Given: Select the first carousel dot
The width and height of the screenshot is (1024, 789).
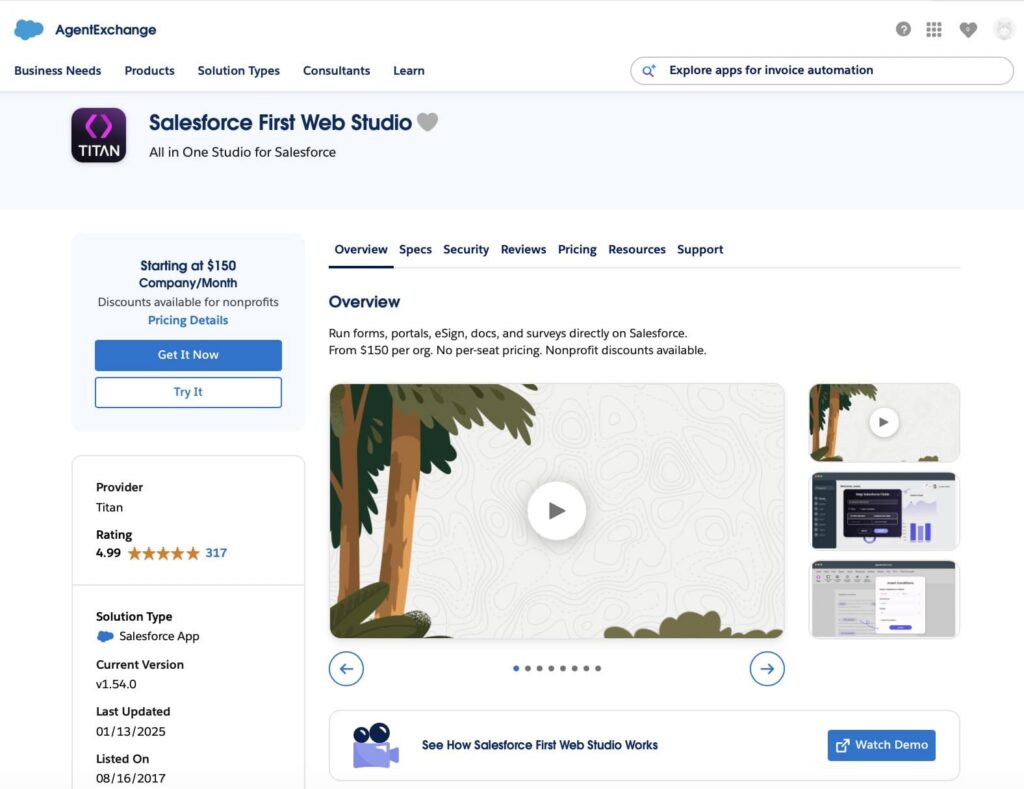Looking at the screenshot, I should 516,668.
